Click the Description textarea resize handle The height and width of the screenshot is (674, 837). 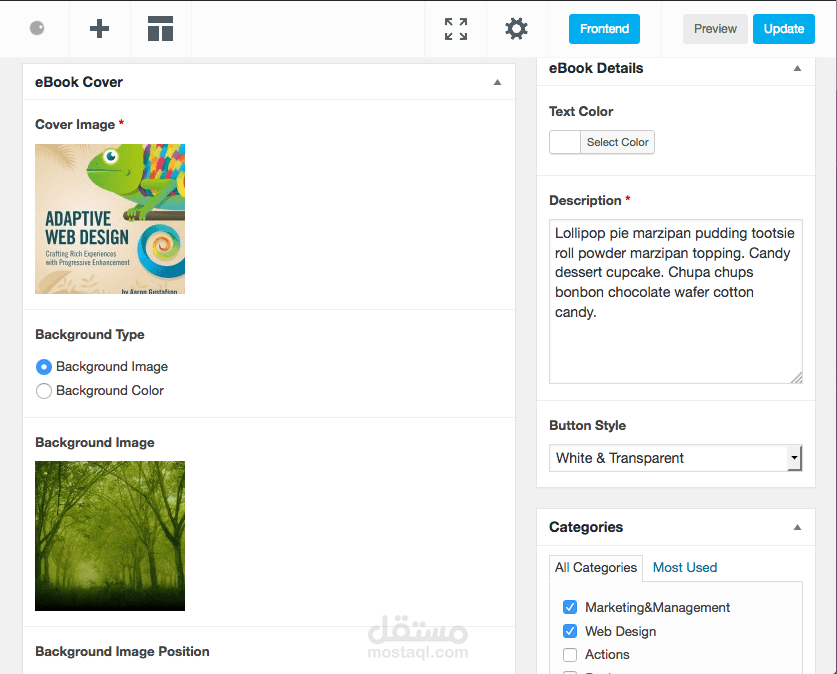tap(796, 378)
